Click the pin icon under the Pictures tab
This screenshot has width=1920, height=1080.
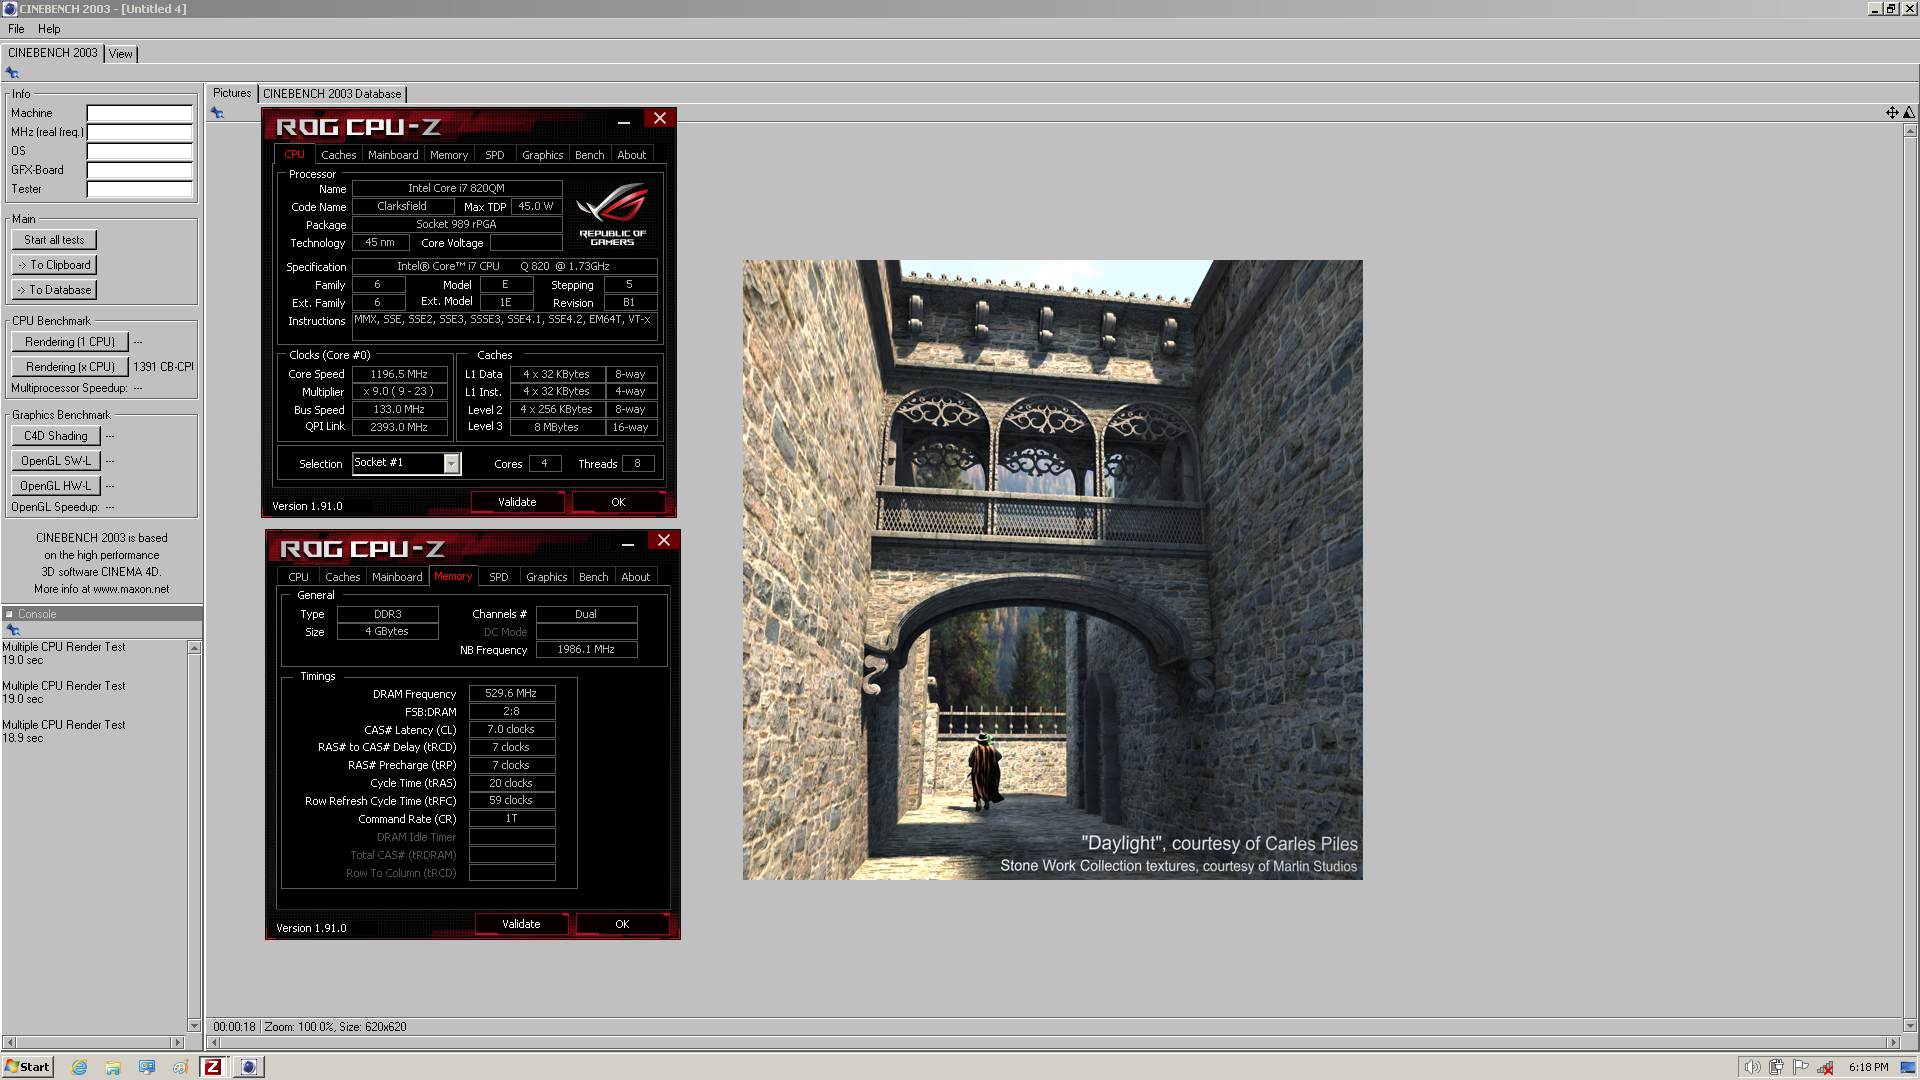(x=217, y=112)
